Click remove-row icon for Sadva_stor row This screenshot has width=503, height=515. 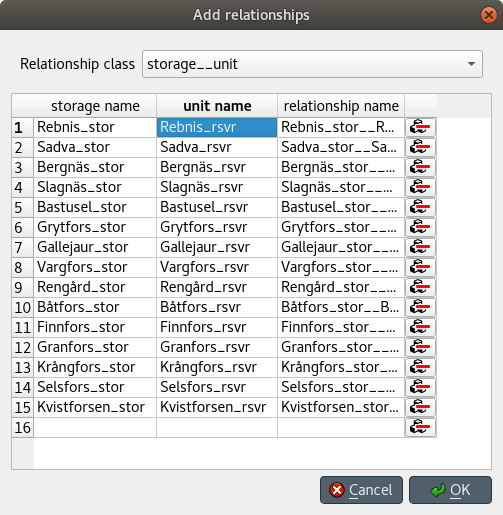point(420,147)
